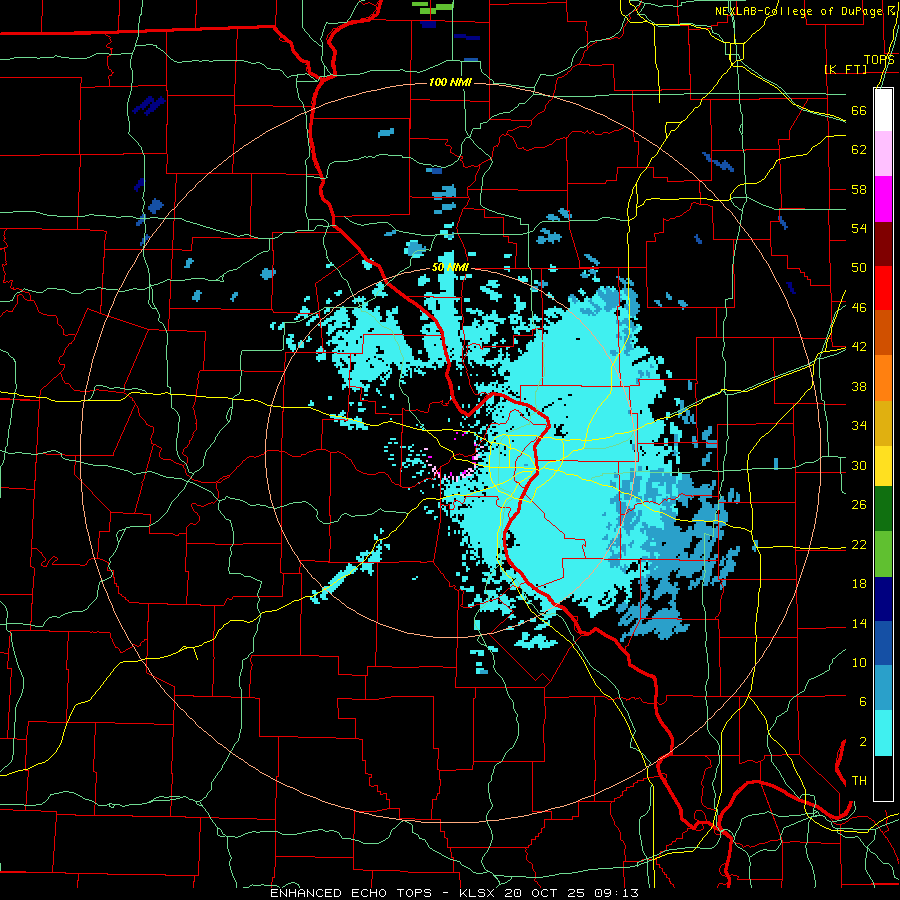Click the TOPS legend title
900x900 pixels.
coord(879,60)
